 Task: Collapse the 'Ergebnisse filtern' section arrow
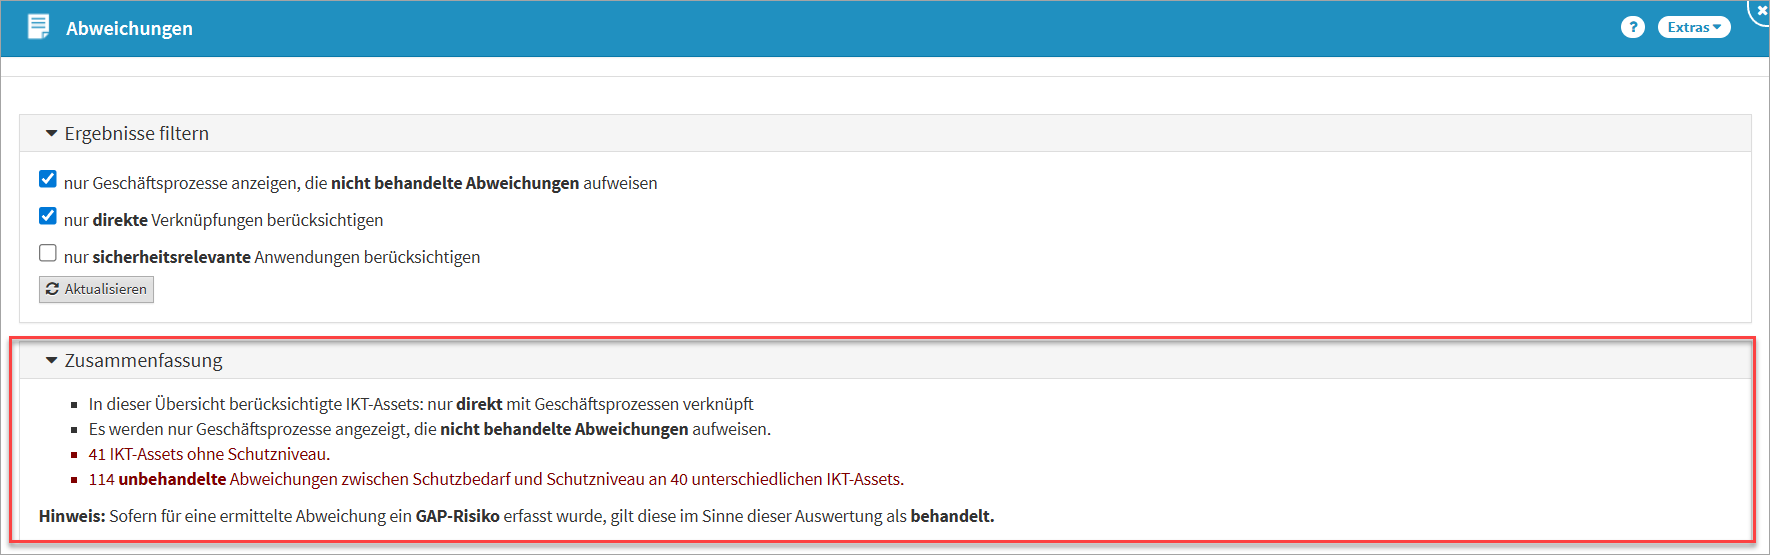[51, 134]
